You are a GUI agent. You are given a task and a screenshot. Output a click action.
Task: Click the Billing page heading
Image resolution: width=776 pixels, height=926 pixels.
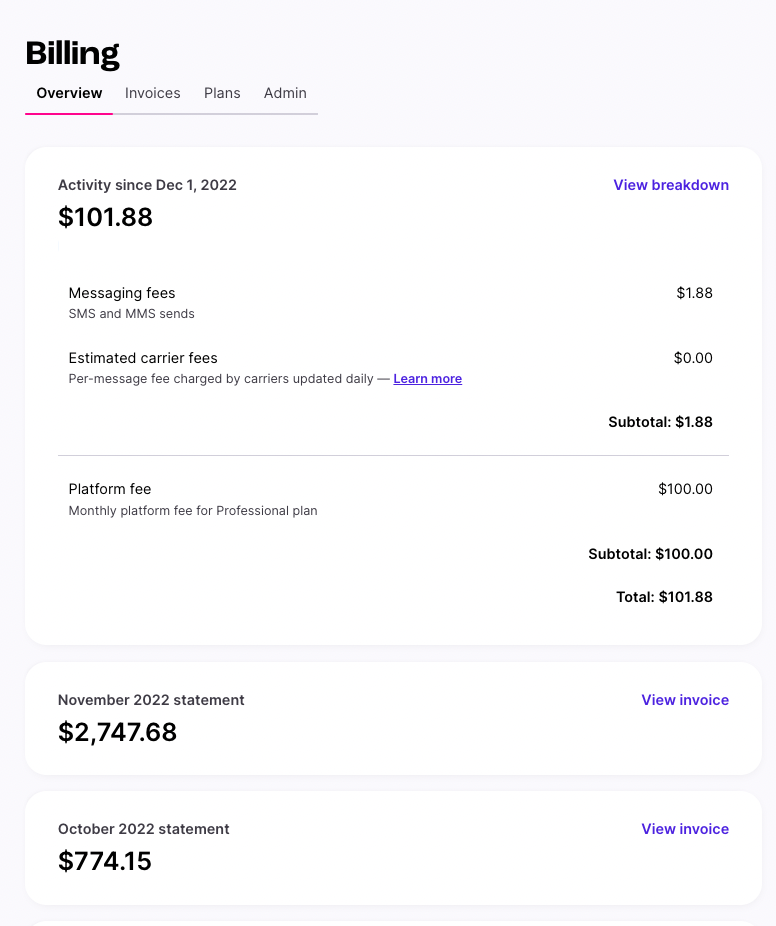pos(73,54)
